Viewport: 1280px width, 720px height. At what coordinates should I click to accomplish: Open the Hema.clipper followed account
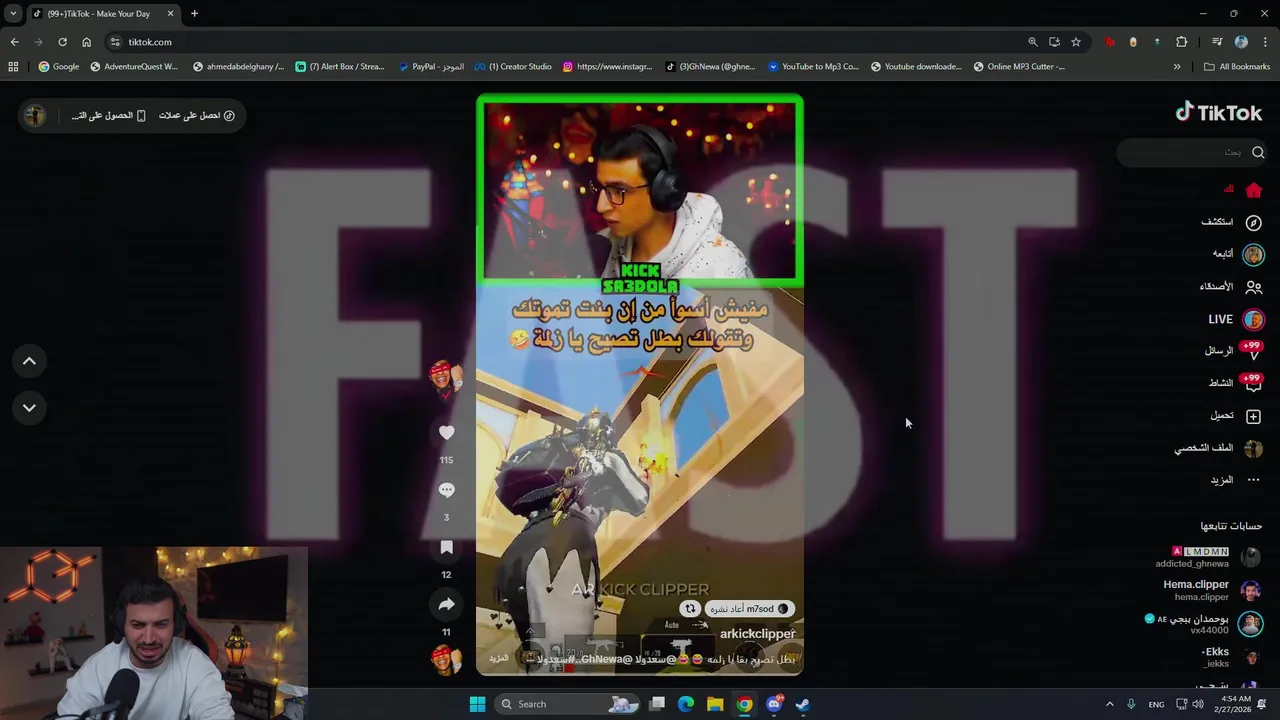click(1213, 590)
